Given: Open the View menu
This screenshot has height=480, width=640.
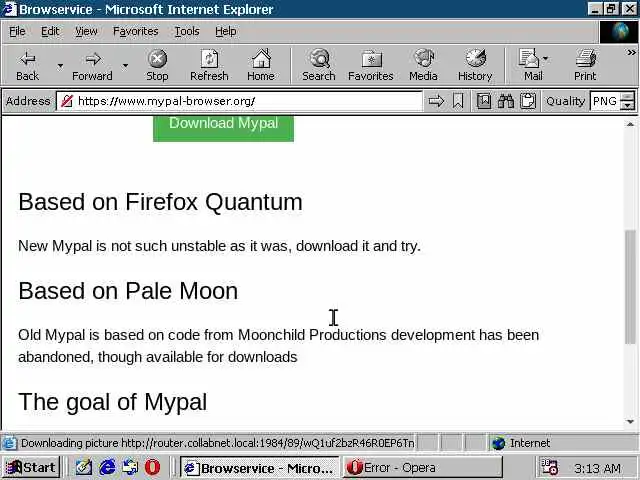Looking at the screenshot, I should pos(86,31).
